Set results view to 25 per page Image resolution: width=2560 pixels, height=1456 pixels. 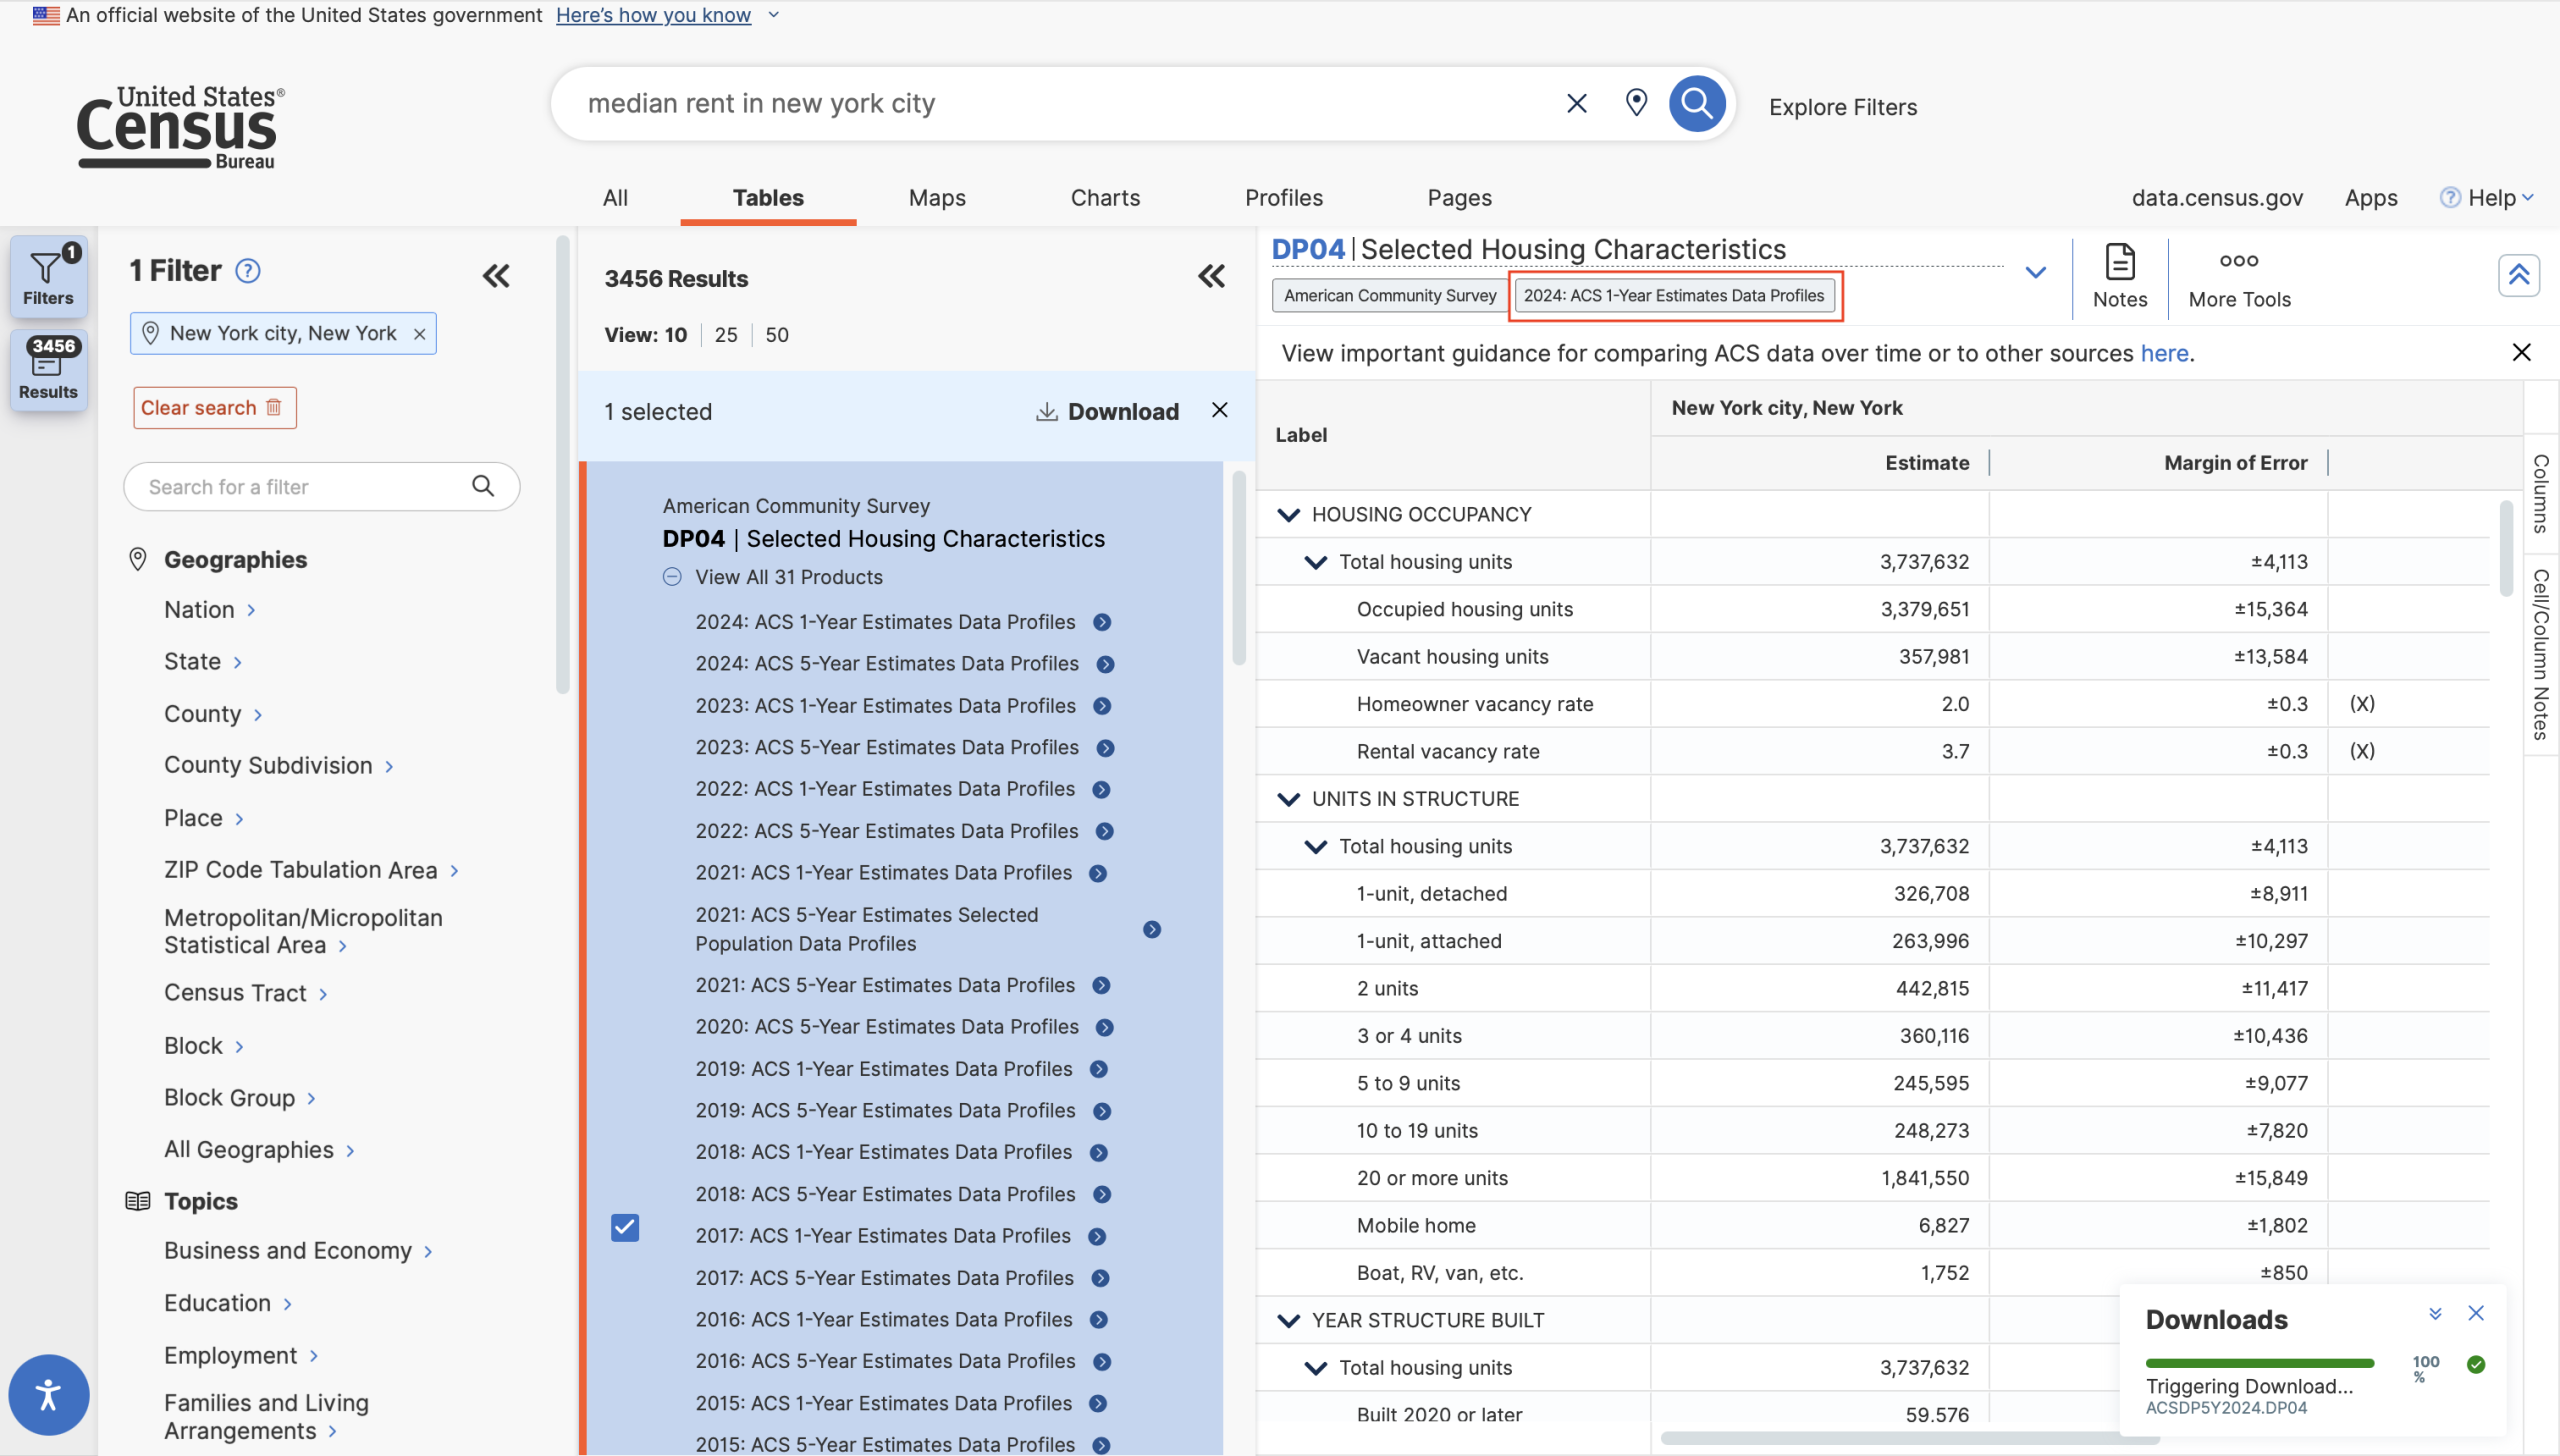[726, 335]
